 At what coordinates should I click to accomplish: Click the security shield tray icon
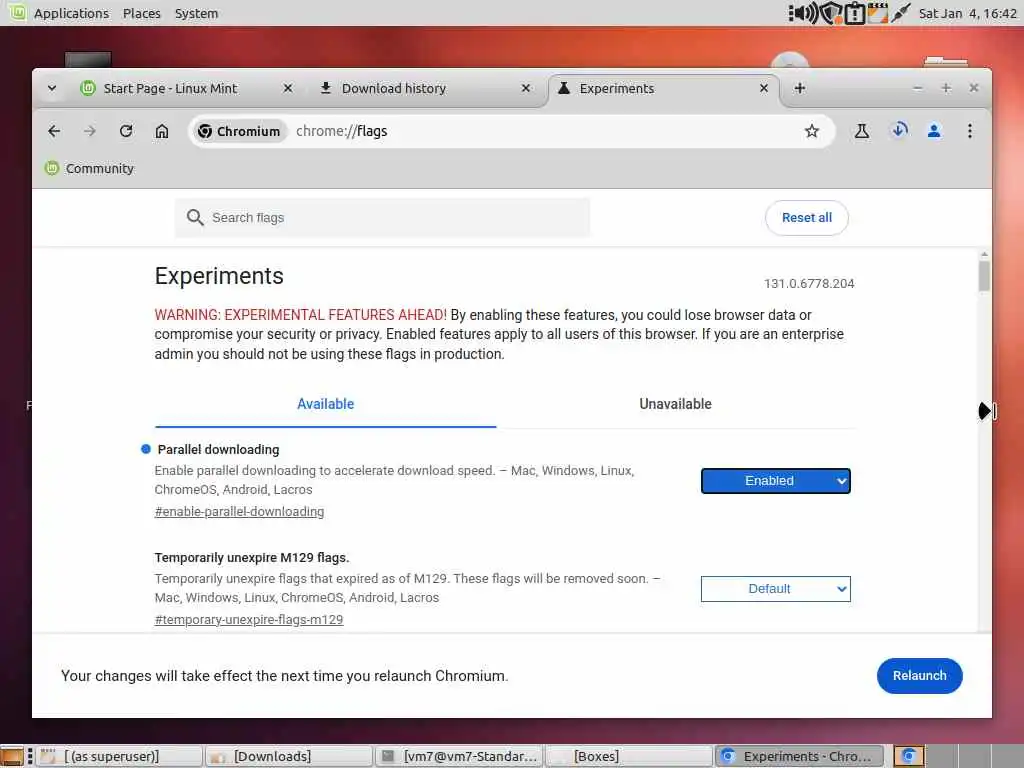830,13
